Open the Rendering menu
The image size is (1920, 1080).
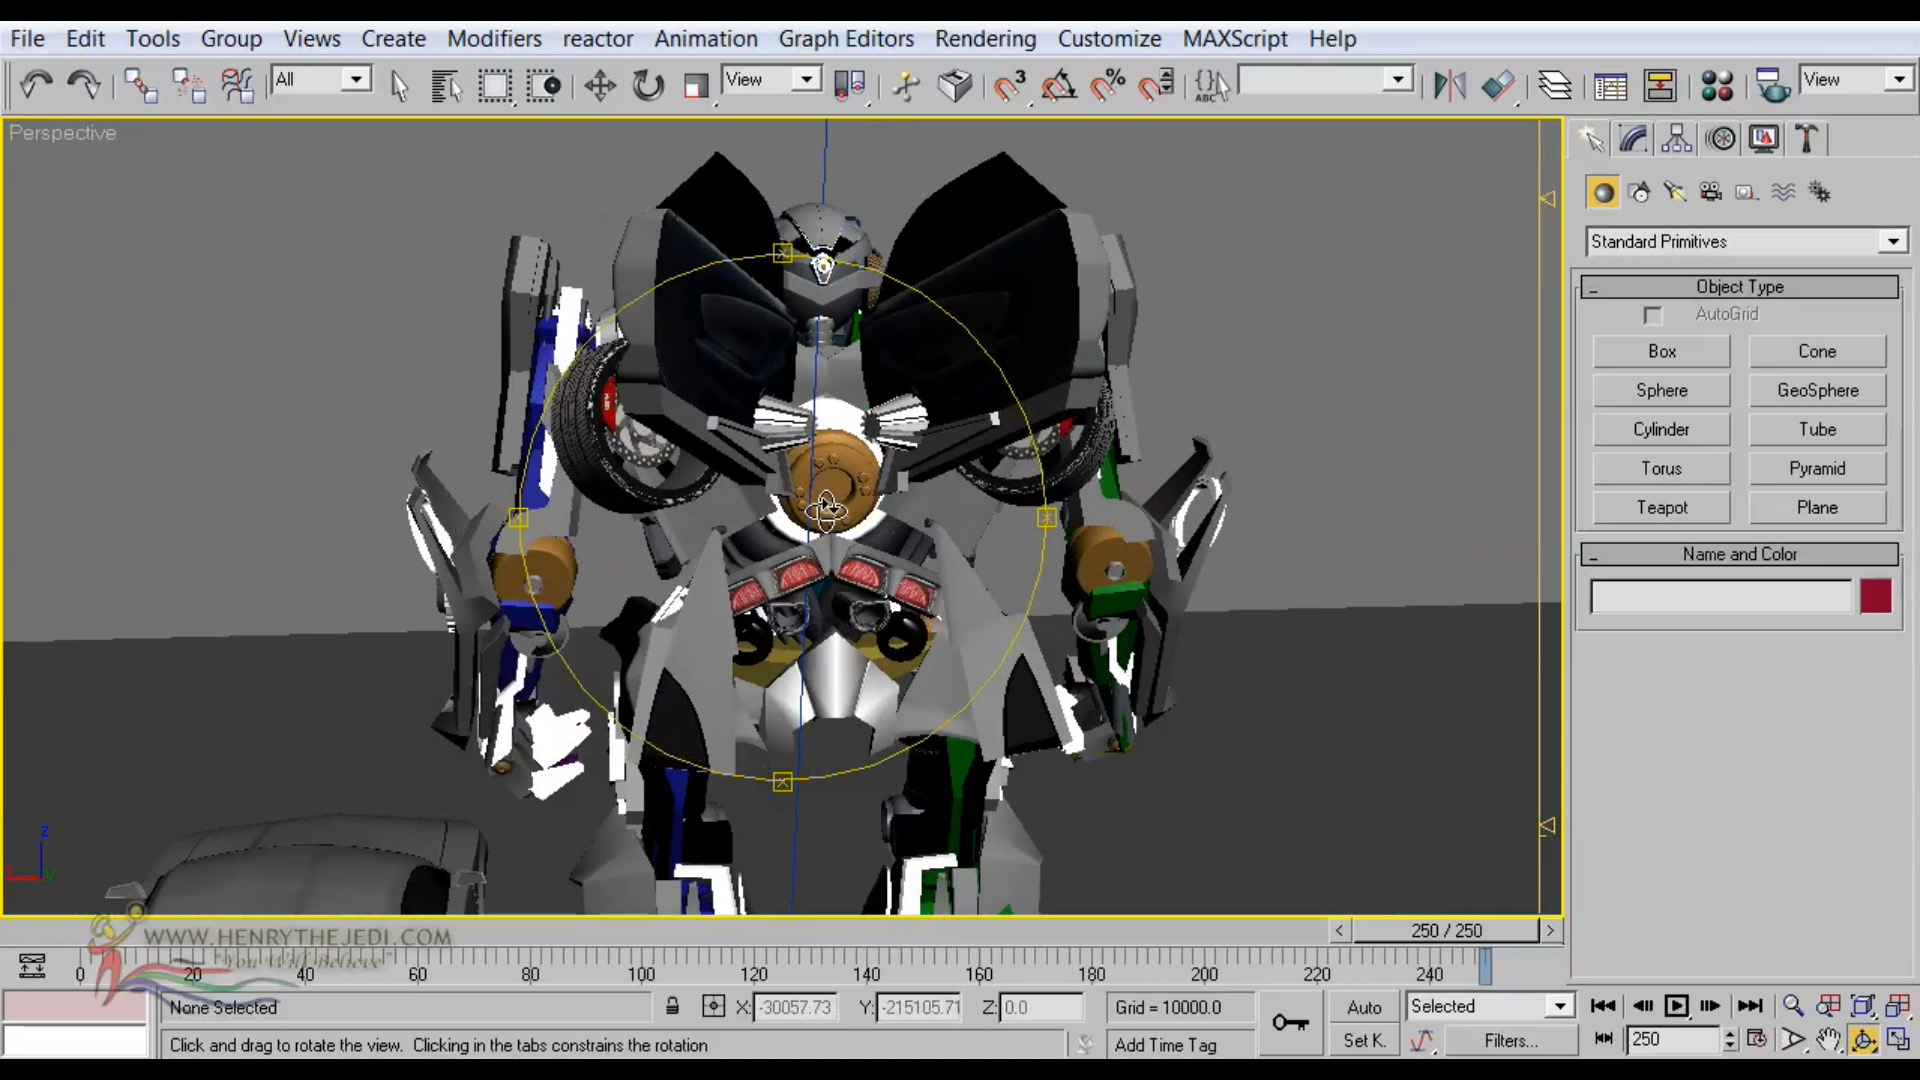pos(985,38)
